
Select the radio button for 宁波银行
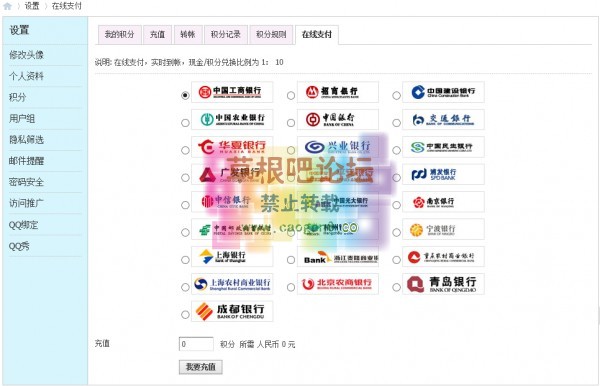pos(396,232)
